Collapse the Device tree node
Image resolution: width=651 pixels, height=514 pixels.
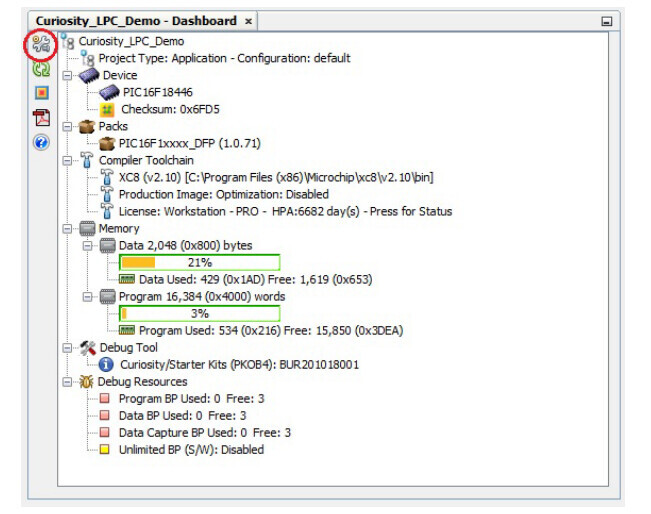click(67, 76)
